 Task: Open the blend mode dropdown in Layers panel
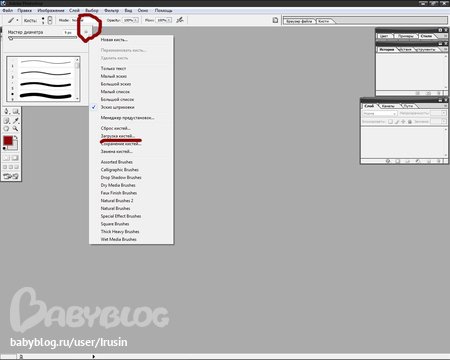point(379,113)
